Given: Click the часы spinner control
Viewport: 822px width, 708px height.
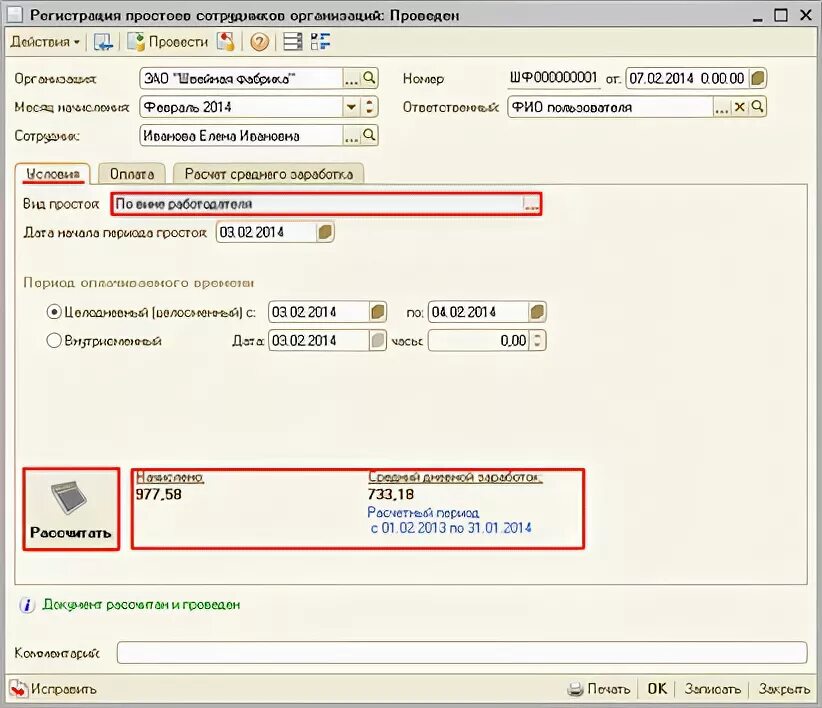Looking at the screenshot, I should pyautogui.click(x=537, y=341).
